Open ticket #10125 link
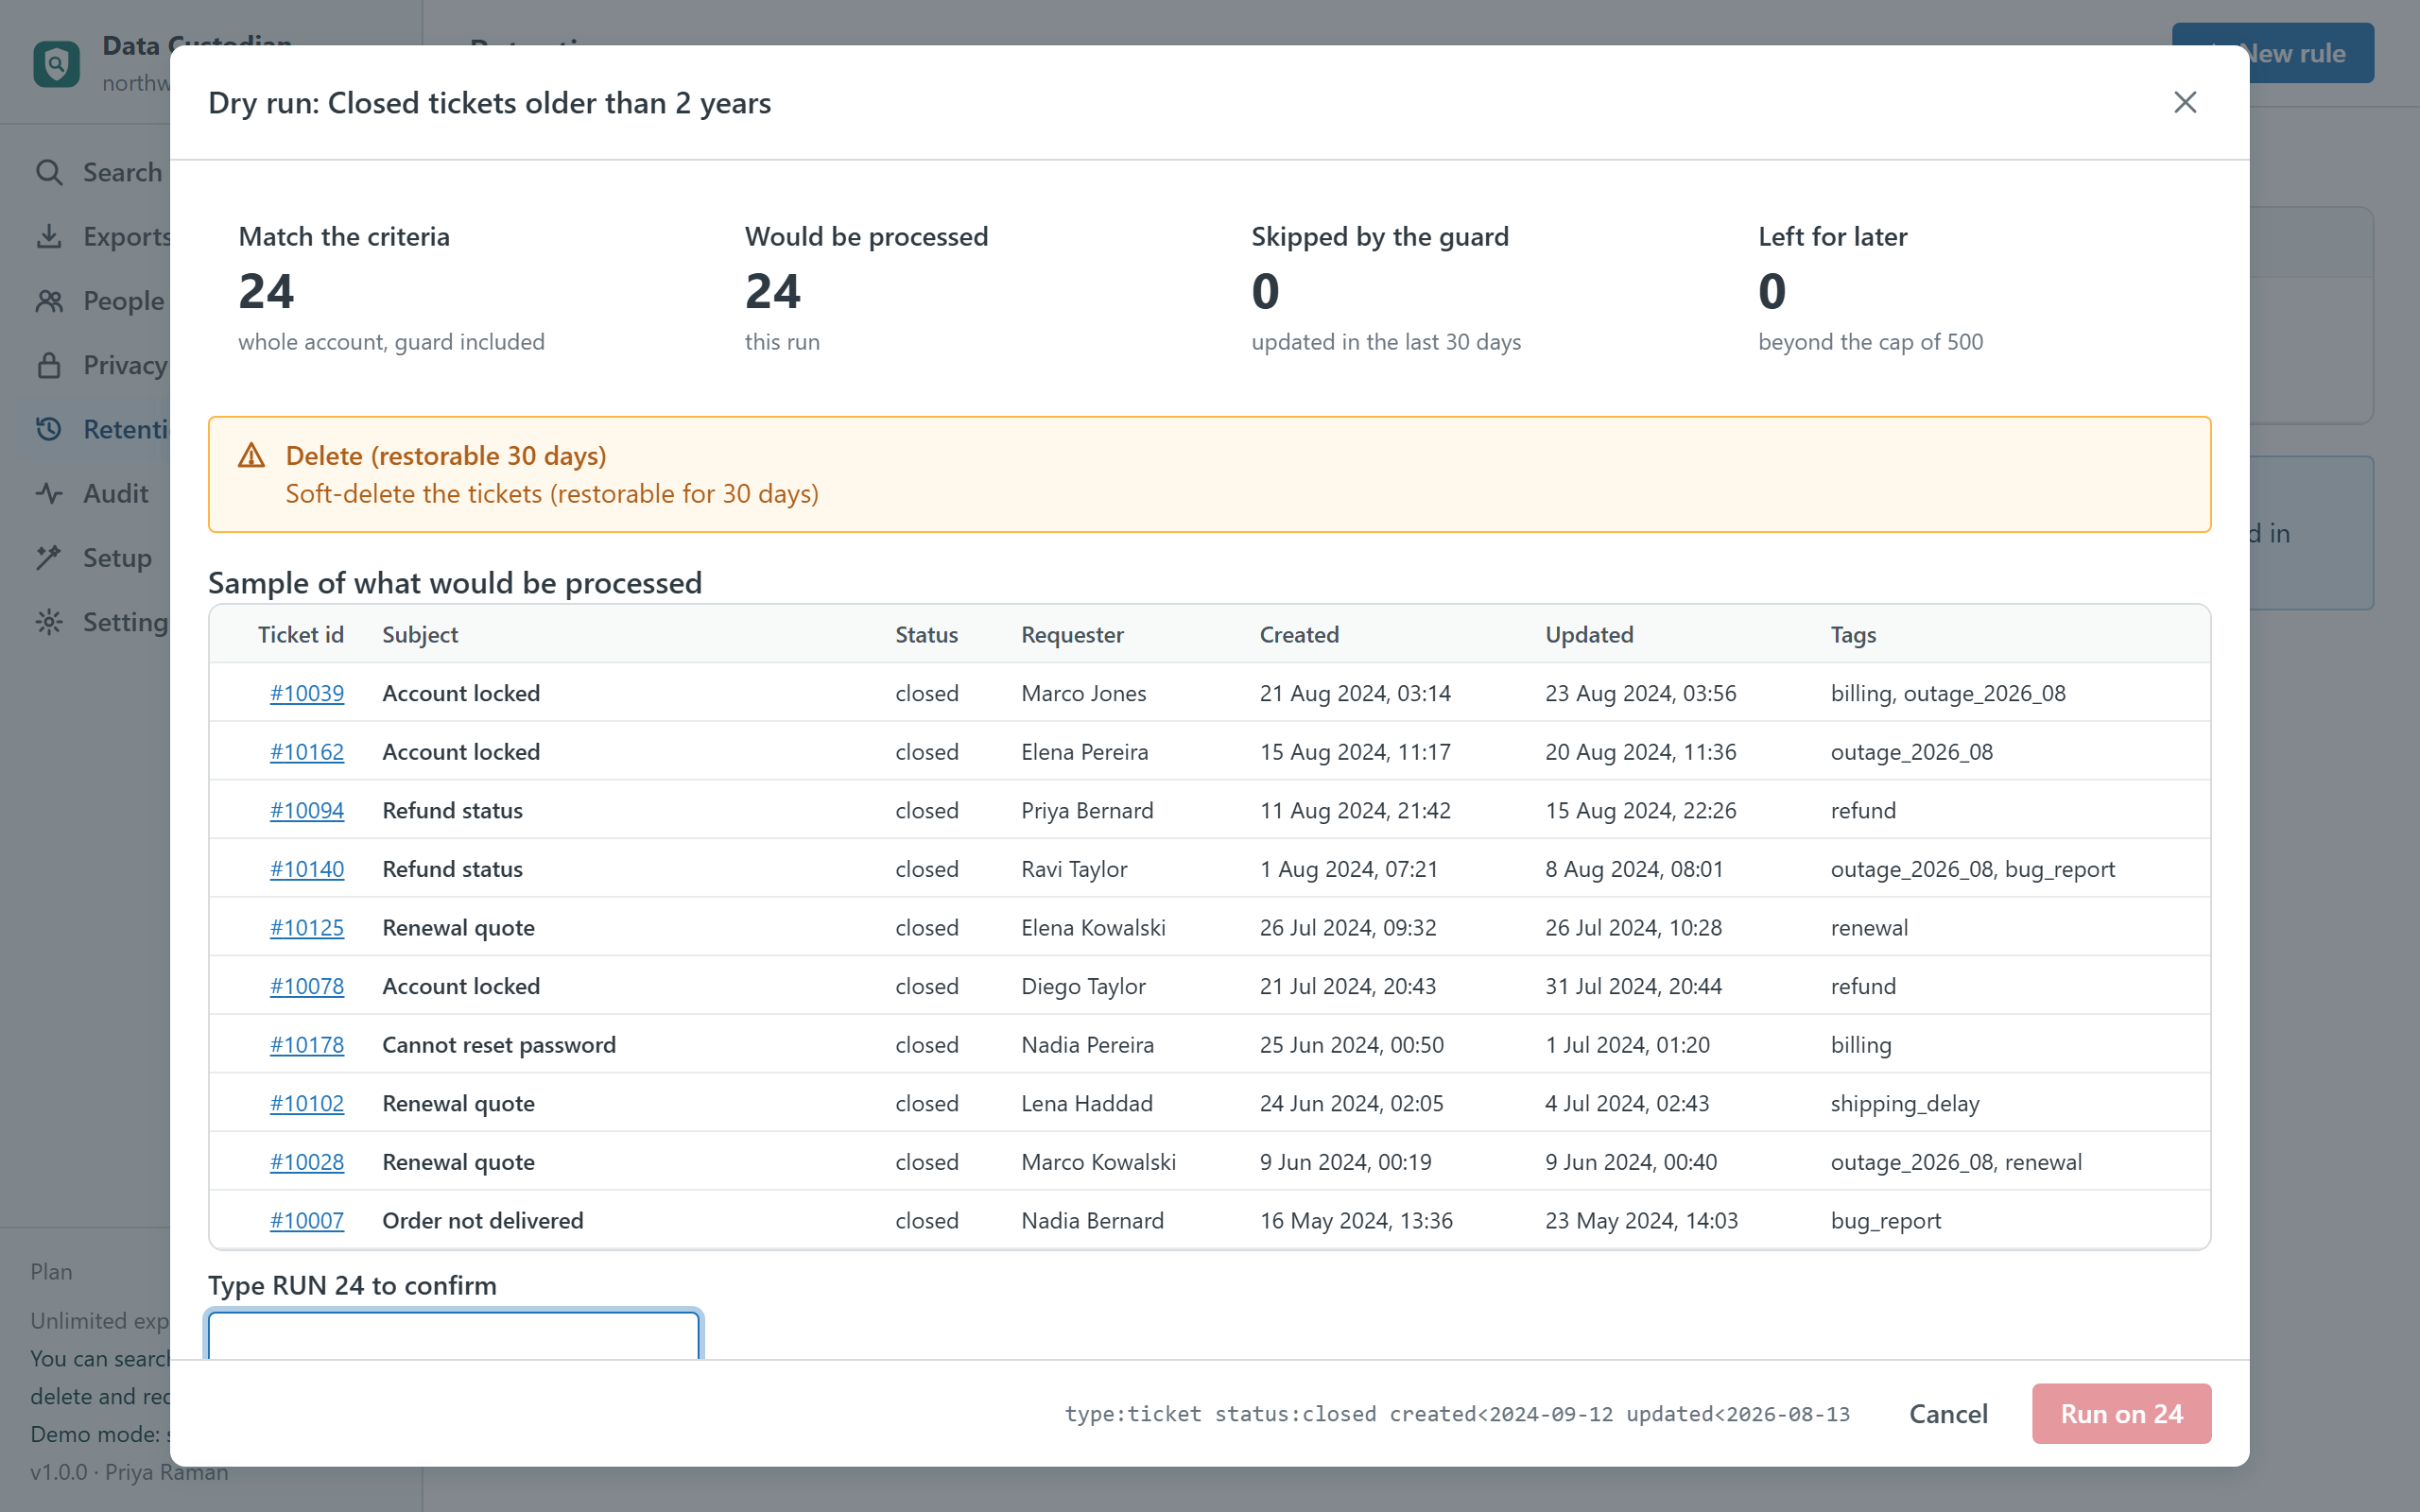Viewport: 2420px width, 1512px height. (306, 927)
